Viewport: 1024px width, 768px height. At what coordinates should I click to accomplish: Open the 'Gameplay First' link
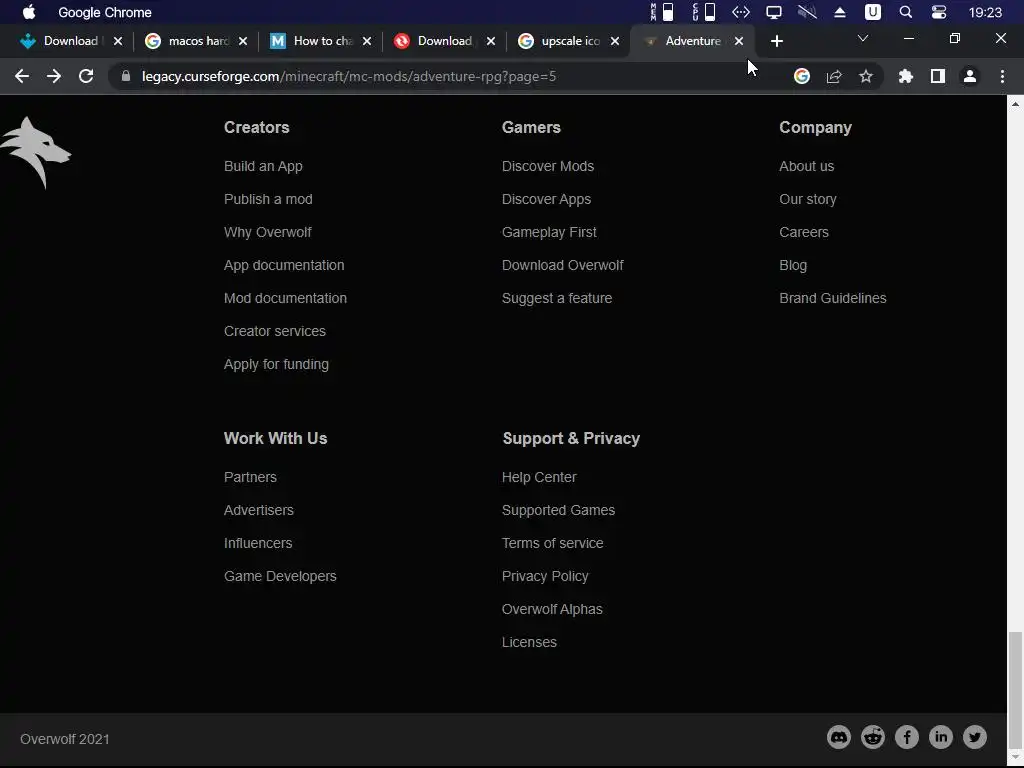click(x=549, y=232)
